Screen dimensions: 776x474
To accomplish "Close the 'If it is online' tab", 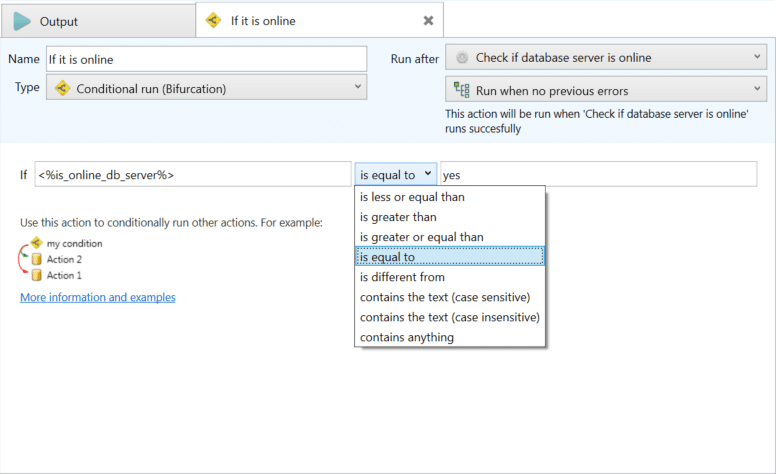I will pyautogui.click(x=429, y=20).
